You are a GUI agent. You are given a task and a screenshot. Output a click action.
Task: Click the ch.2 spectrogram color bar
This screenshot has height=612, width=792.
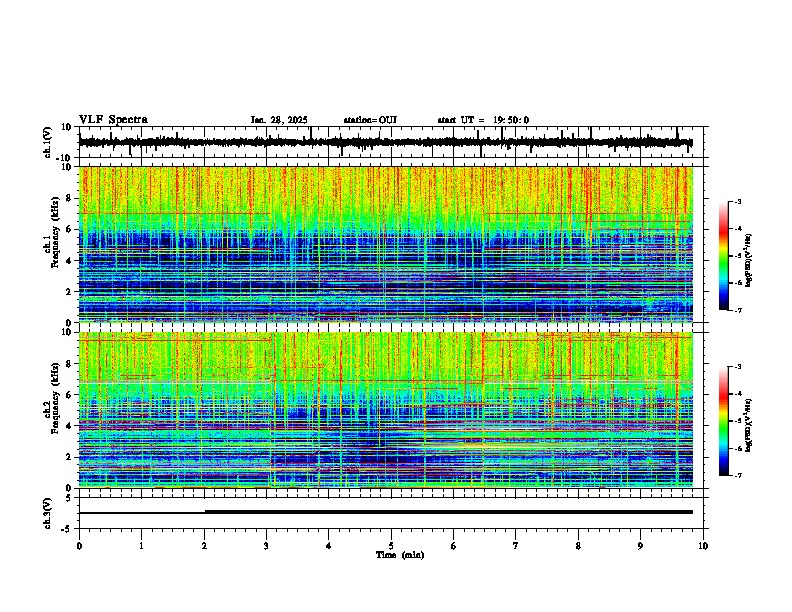(x=724, y=421)
